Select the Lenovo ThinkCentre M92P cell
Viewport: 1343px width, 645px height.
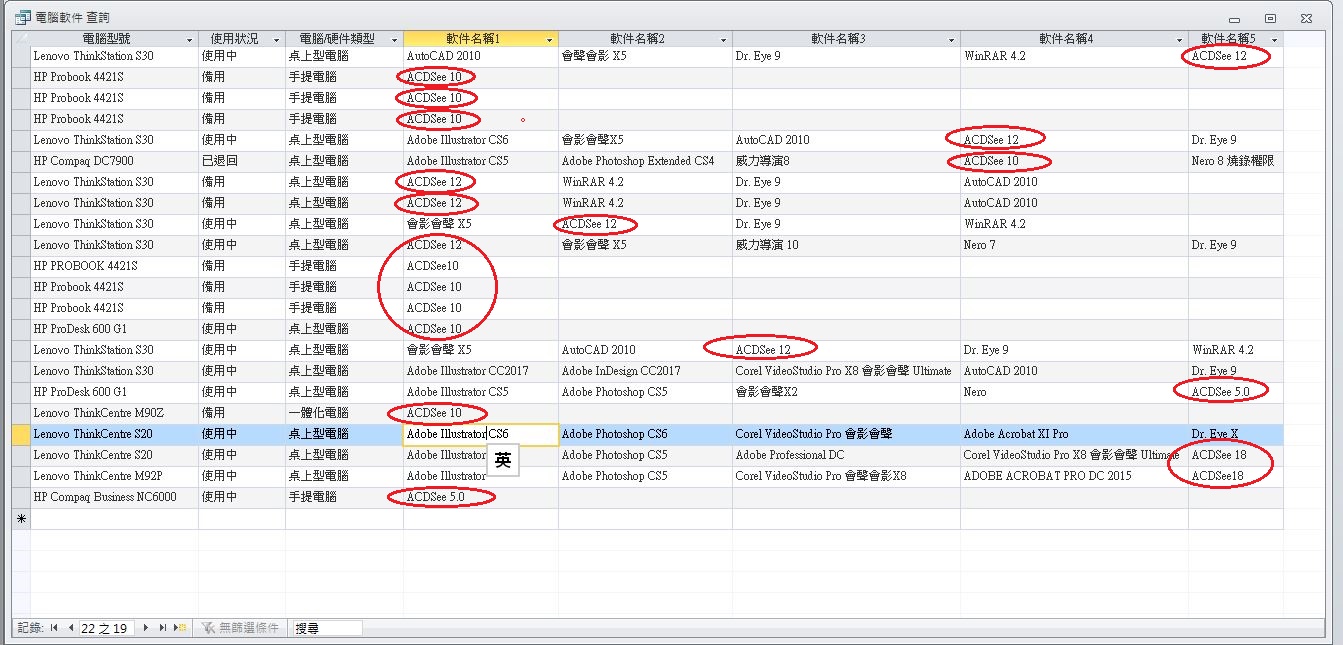coord(115,476)
